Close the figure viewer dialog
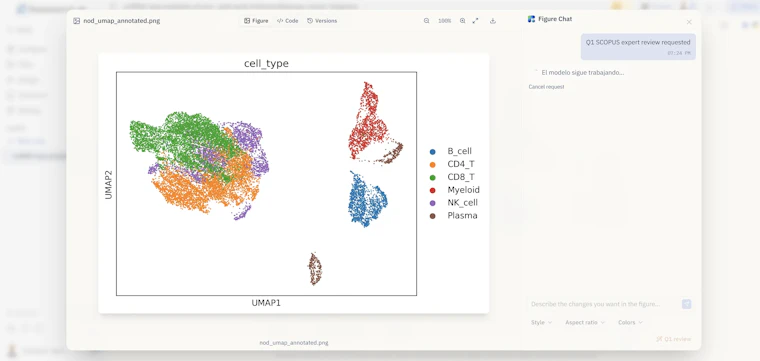This screenshot has width=760, height=361. coord(689,22)
